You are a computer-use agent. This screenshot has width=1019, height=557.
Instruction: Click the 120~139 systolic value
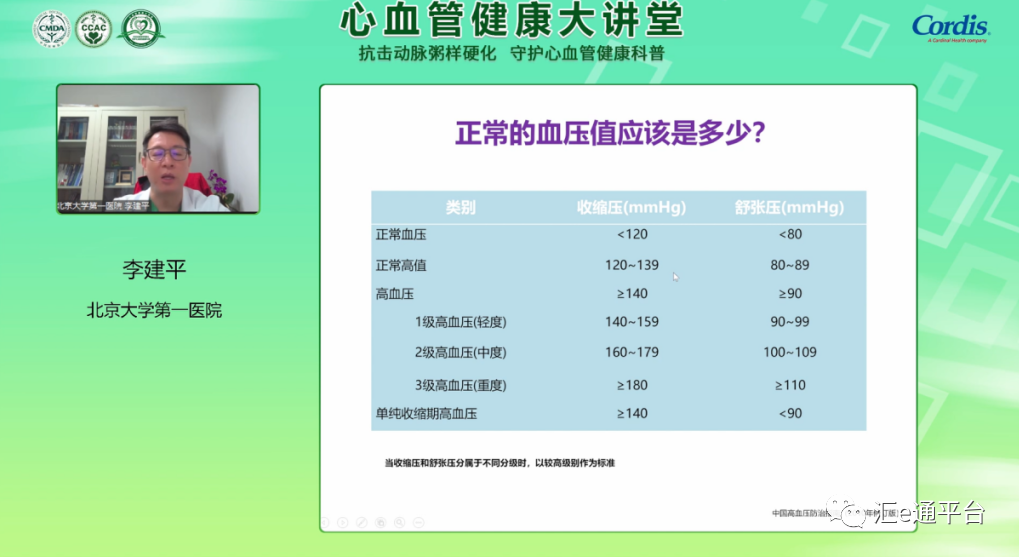[632, 265]
